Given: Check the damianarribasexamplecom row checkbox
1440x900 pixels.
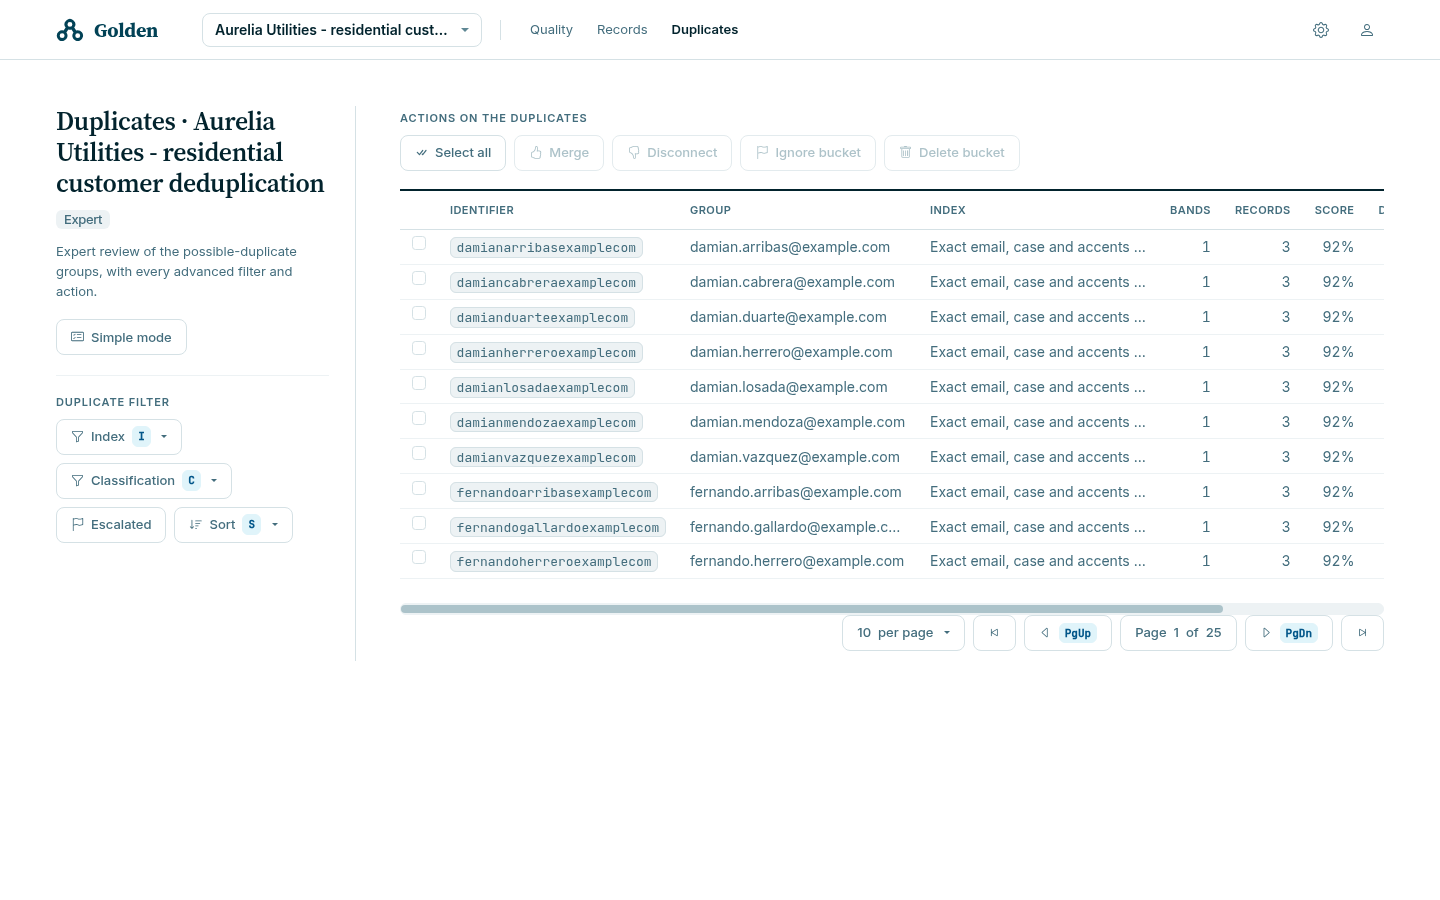Looking at the screenshot, I should coord(419,243).
